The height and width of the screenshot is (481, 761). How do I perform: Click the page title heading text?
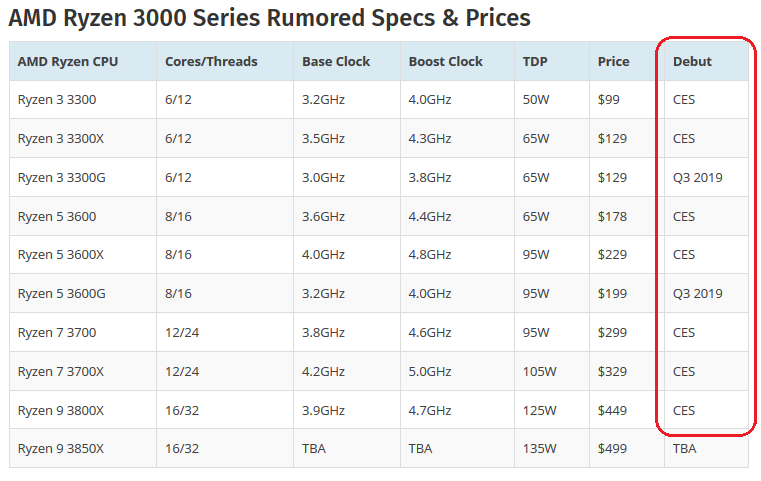coord(270,18)
